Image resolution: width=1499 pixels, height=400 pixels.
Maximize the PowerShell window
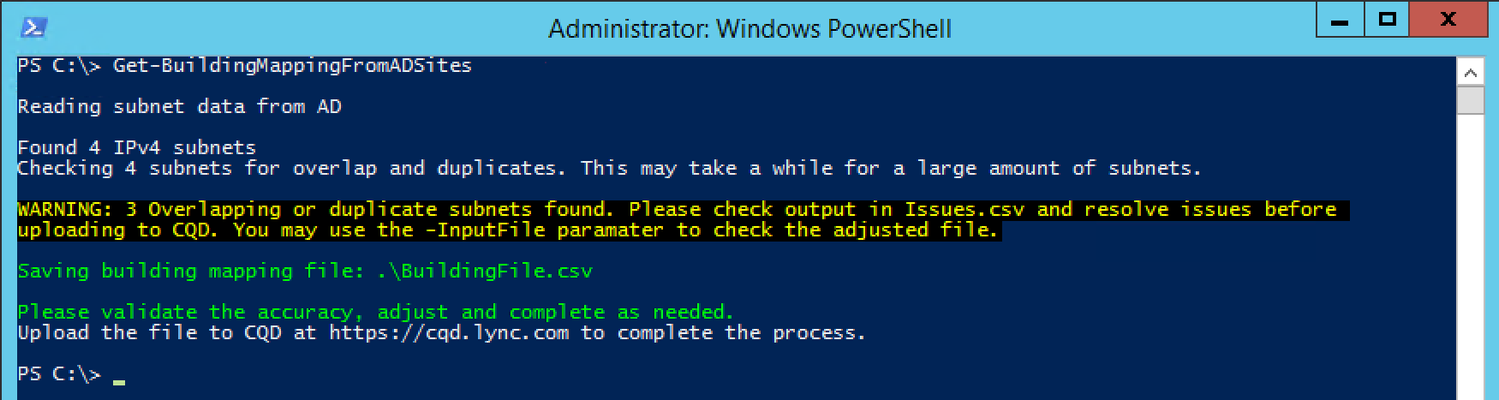tap(1387, 21)
